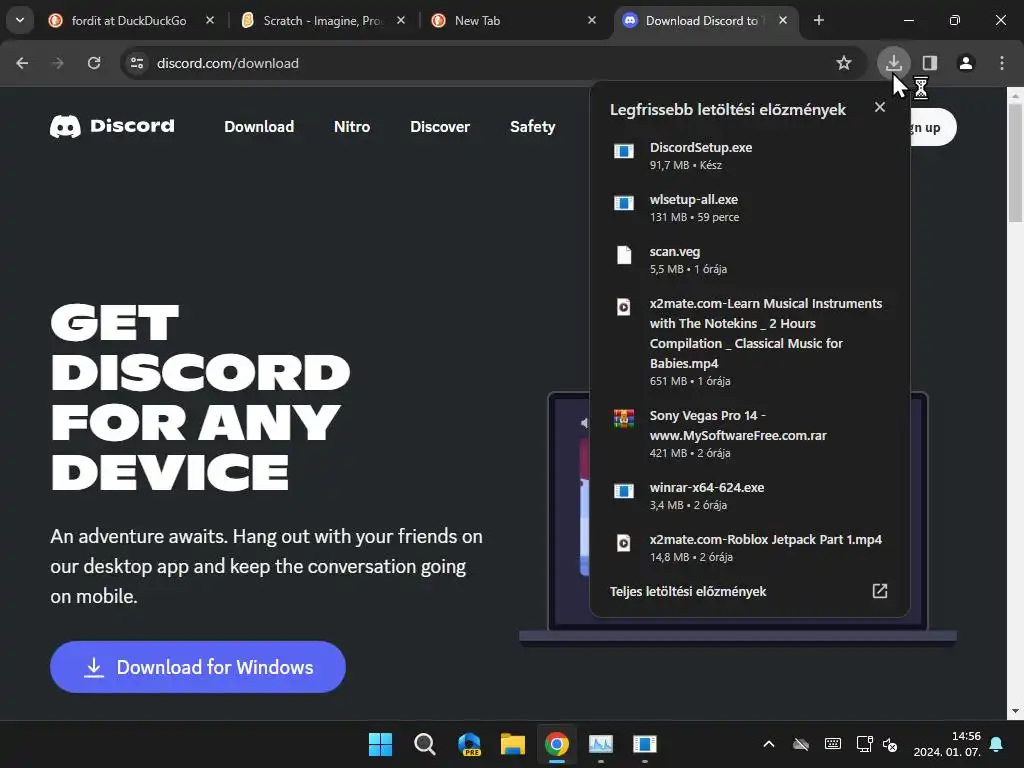Open the notifications bell
The height and width of the screenshot is (768, 1024).
coord(997,744)
